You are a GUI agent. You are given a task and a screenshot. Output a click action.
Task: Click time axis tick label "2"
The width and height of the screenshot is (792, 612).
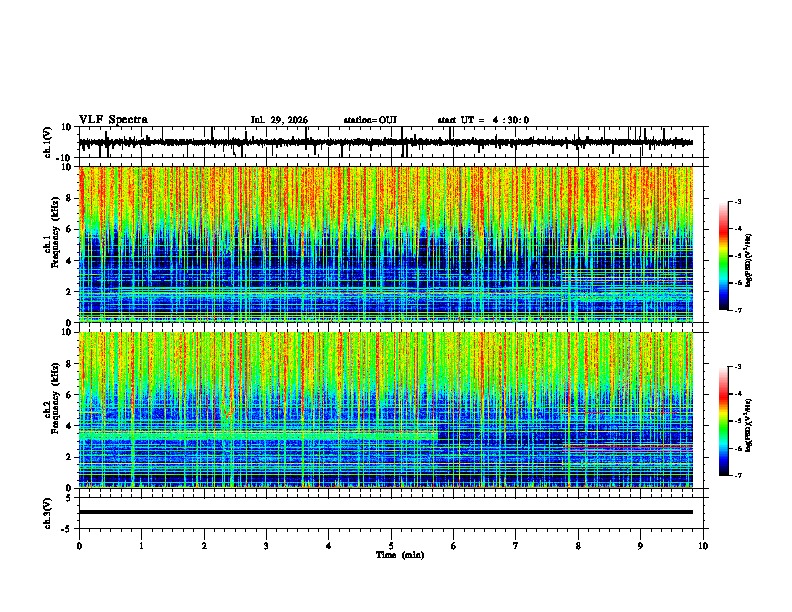point(204,546)
